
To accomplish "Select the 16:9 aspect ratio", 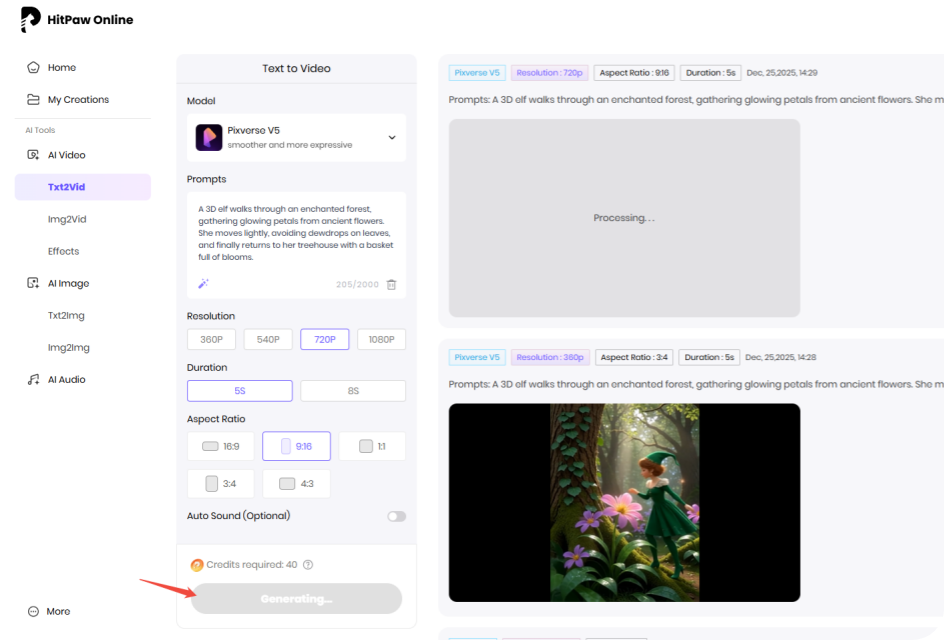I will [x=219, y=446].
